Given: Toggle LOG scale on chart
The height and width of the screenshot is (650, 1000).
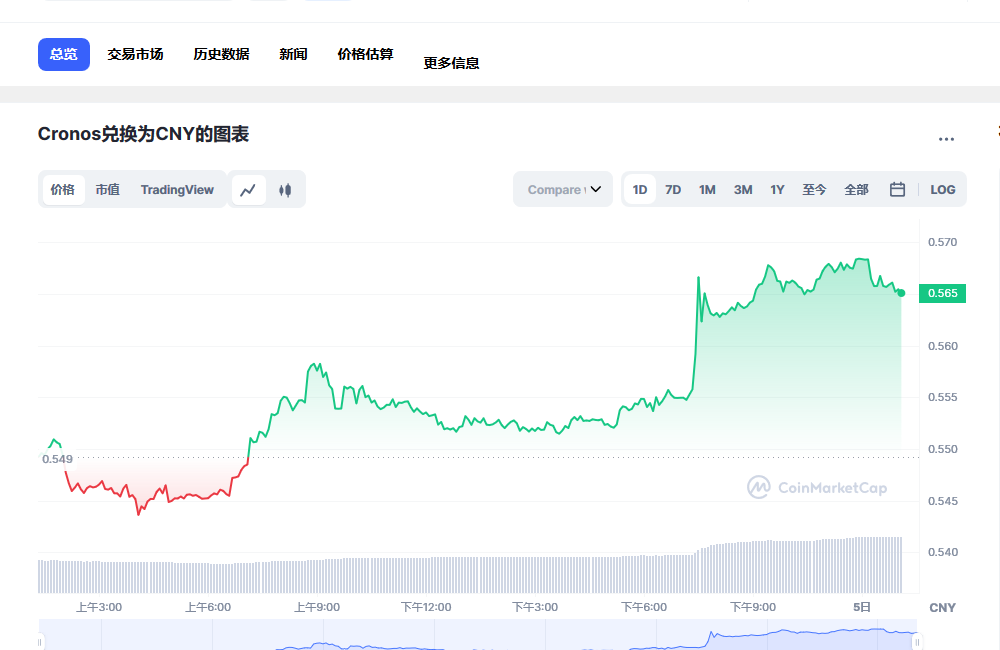Looking at the screenshot, I should tap(943, 189).
